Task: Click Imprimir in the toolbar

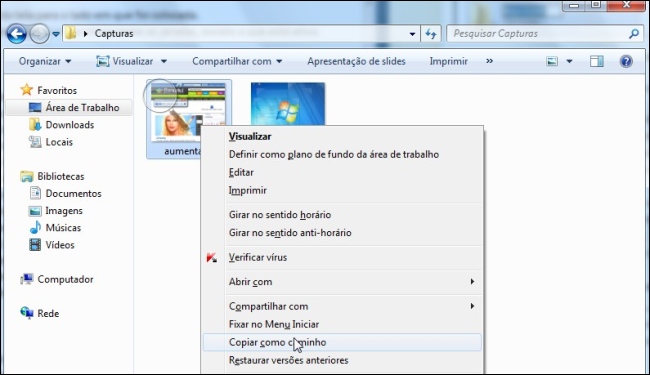Action: pyautogui.click(x=449, y=61)
